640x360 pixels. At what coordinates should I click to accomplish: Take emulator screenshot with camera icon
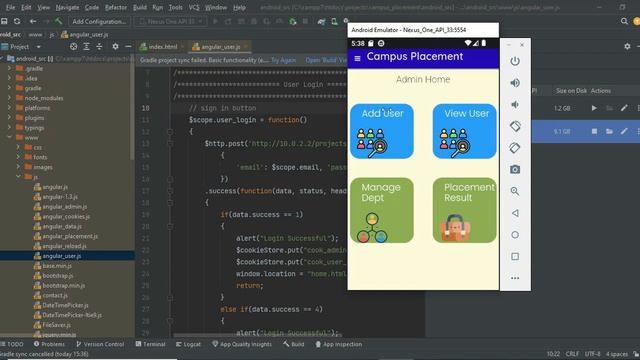[x=515, y=169]
